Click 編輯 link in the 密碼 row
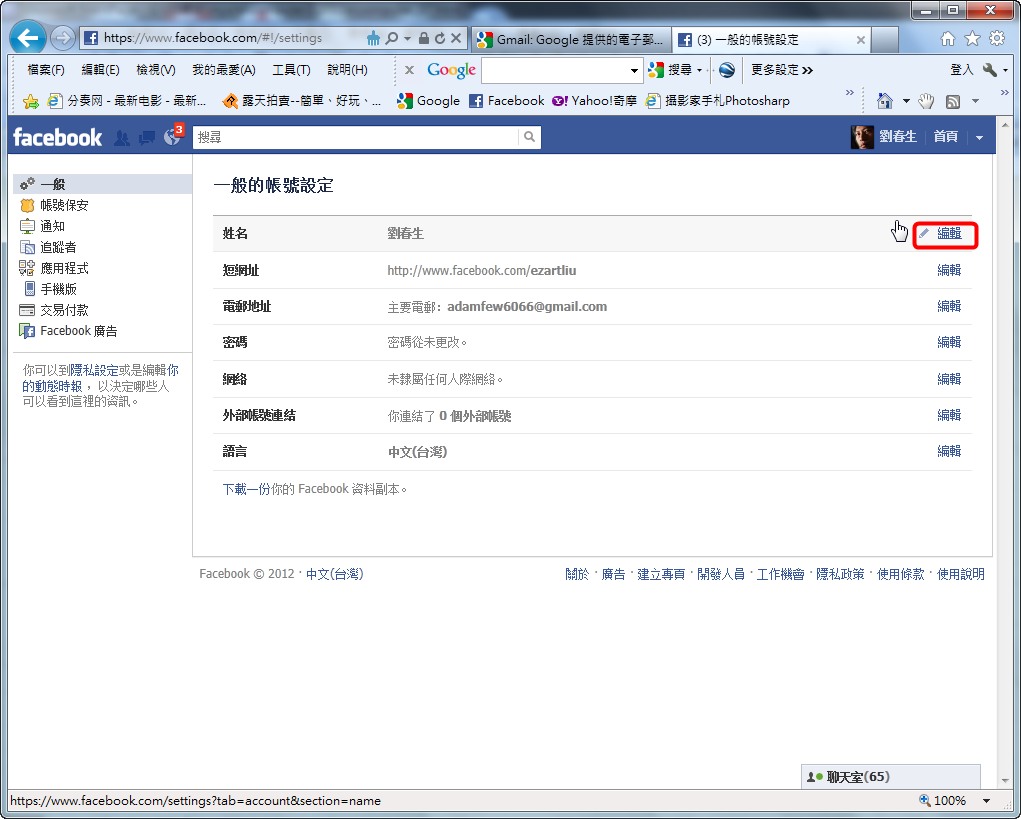This screenshot has height=819, width=1021. pos(949,342)
